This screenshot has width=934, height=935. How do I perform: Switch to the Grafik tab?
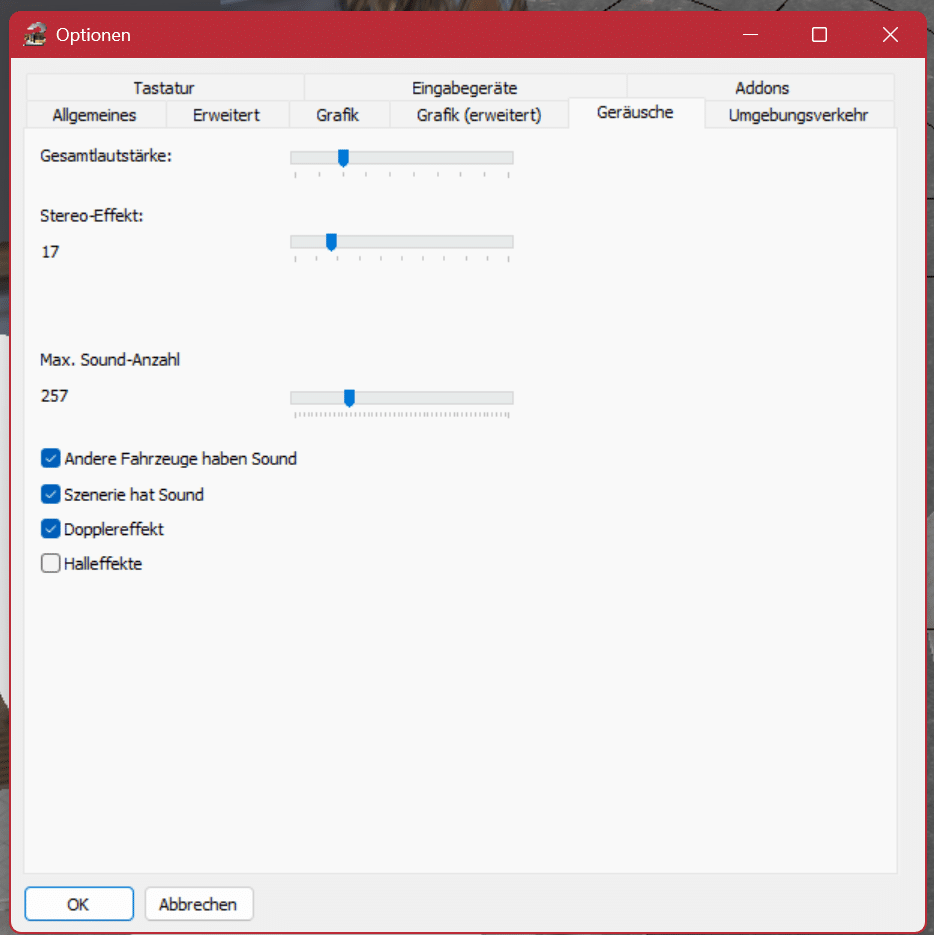coord(337,115)
